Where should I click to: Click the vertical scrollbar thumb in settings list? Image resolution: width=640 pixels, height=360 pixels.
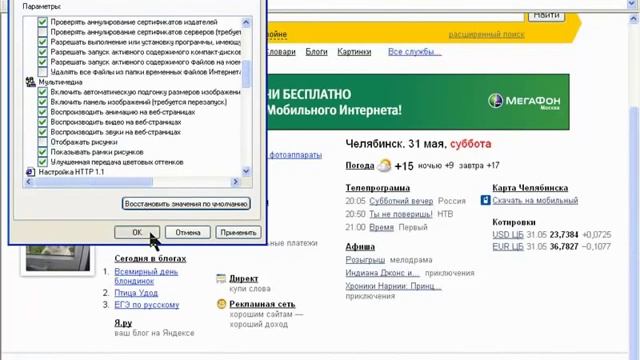[246, 74]
